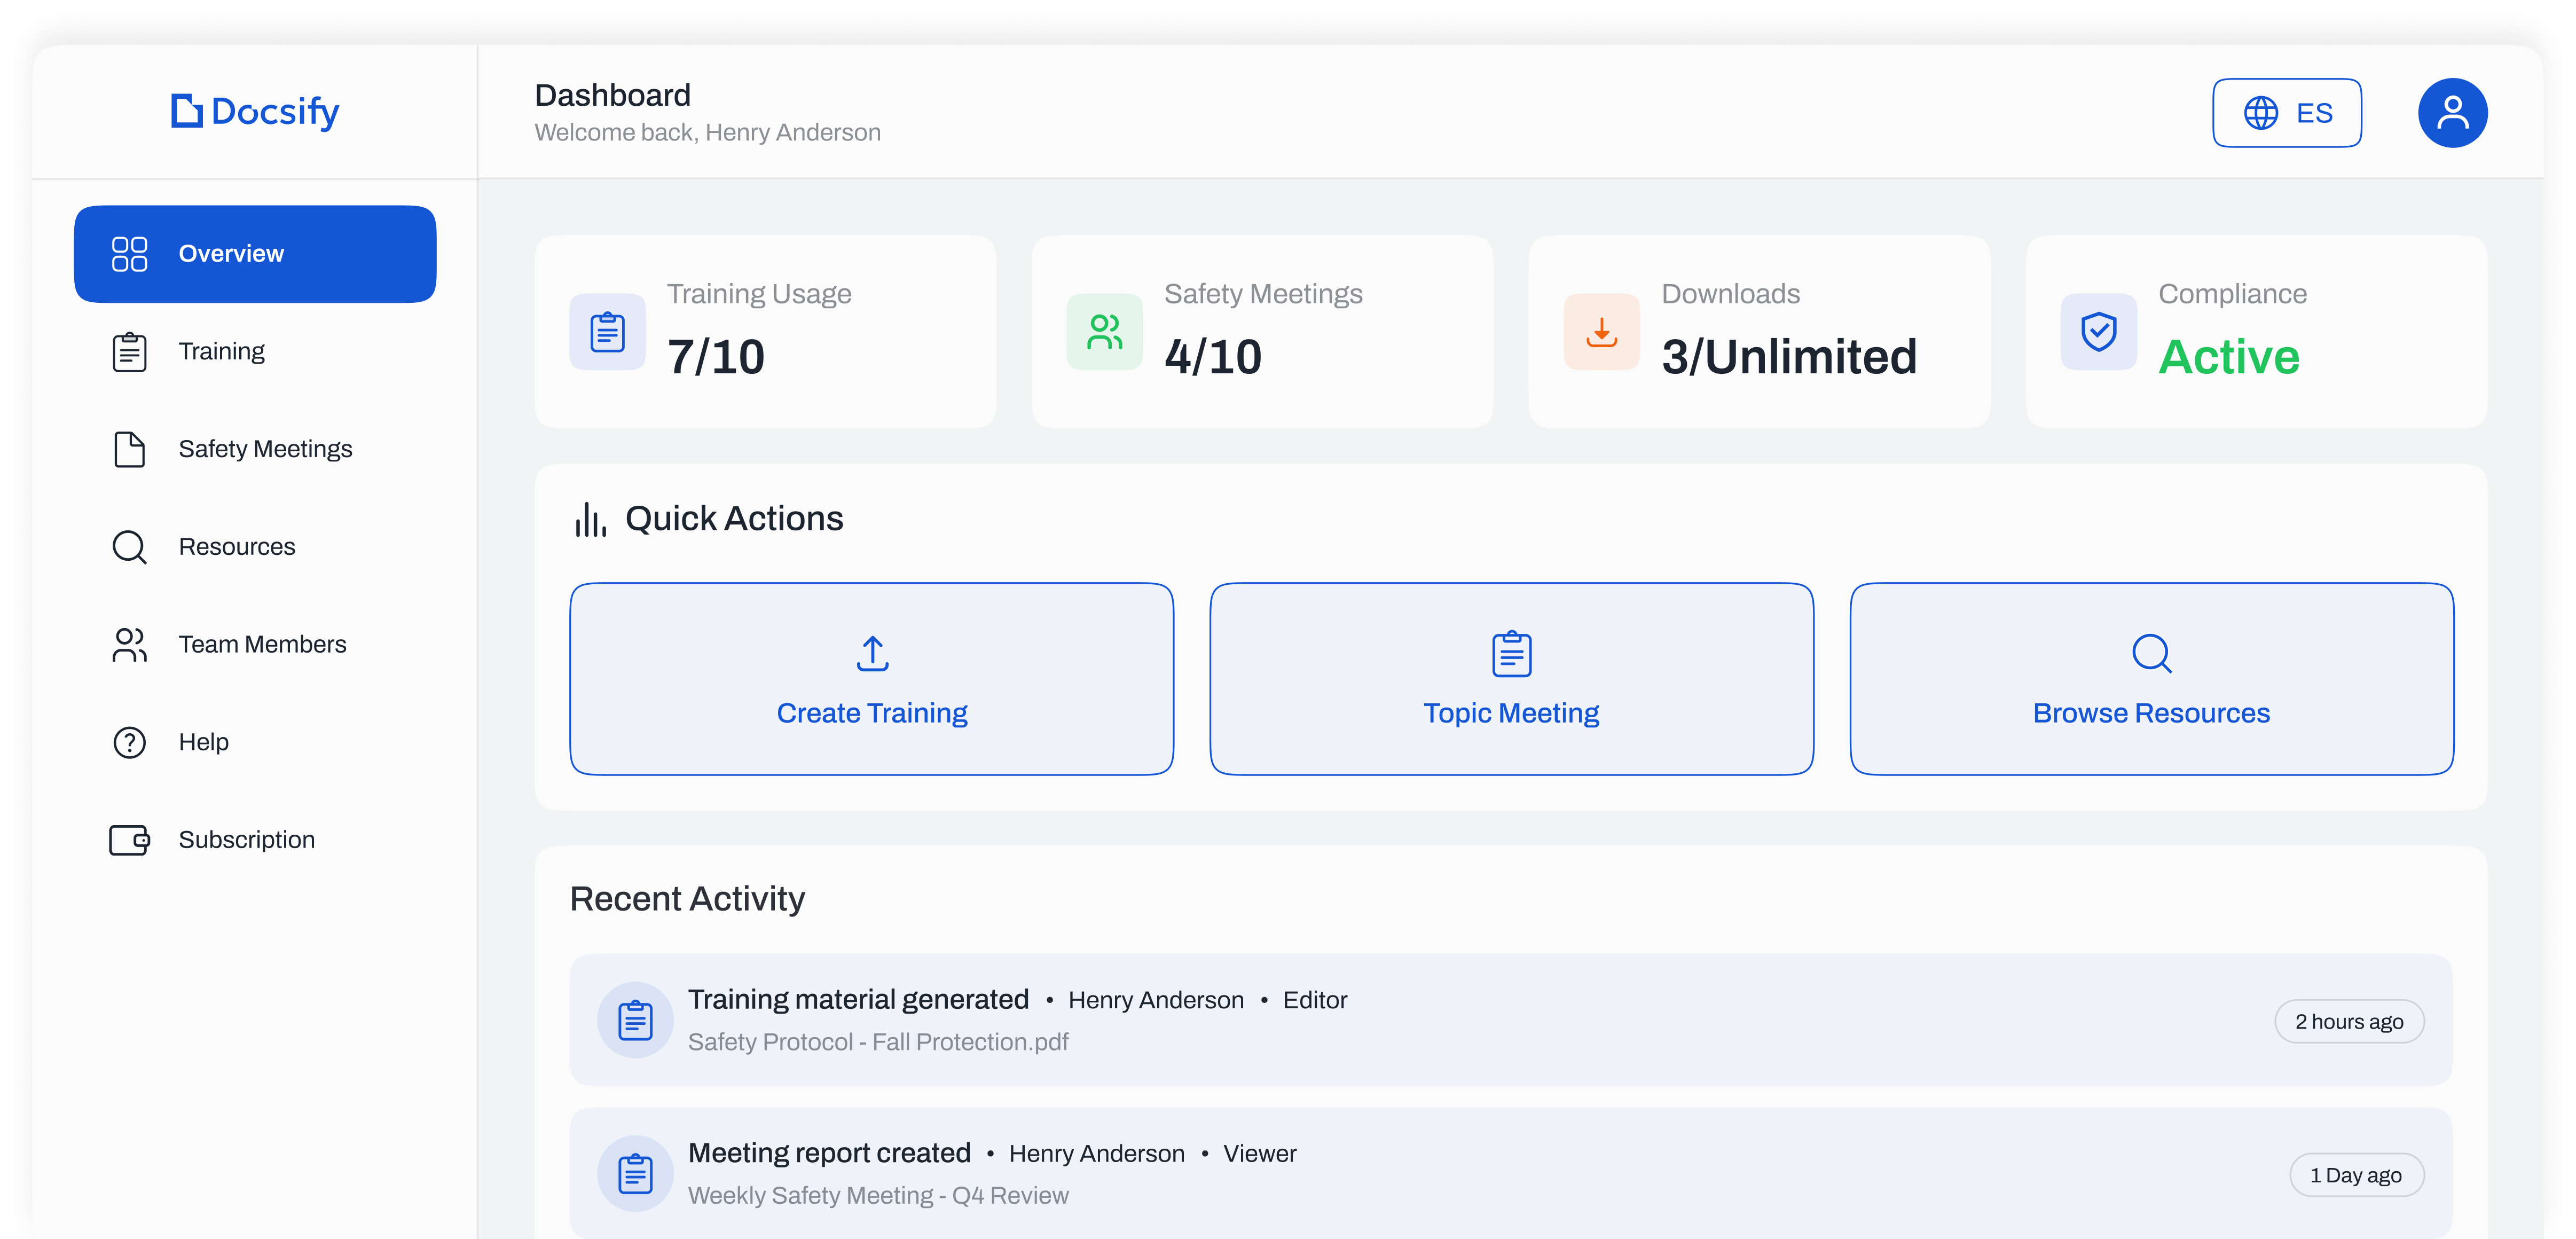
Task: Open the user profile avatar menu
Action: [x=2452, y=112]
